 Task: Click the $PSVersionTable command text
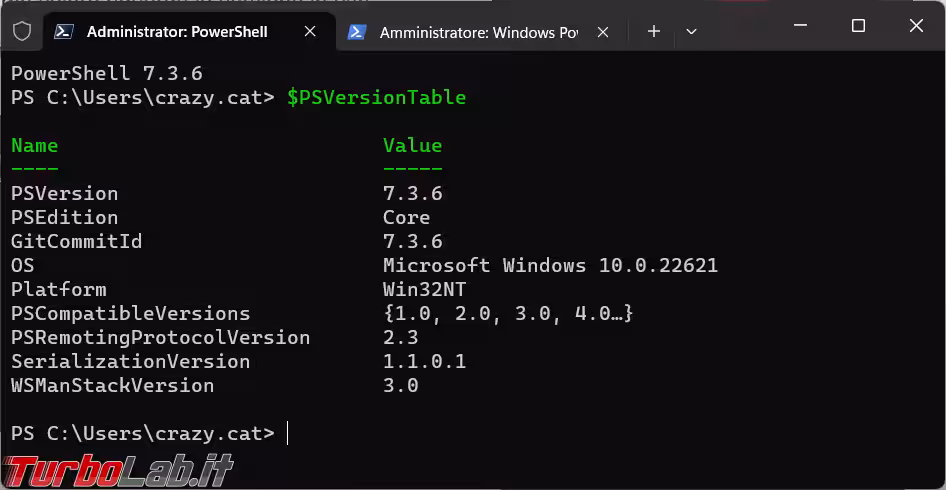tap(376, 98)
